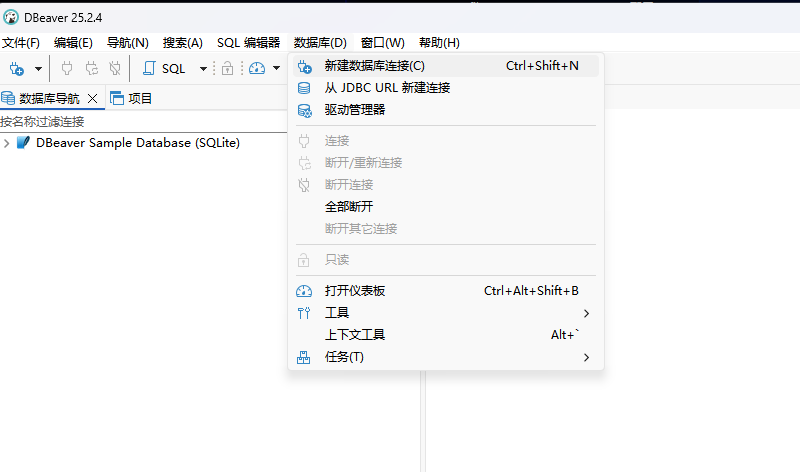Screen dimensions: 800x472
Task: Click the new connection plug icon in toolbar
Action: (x=16, y=68)
